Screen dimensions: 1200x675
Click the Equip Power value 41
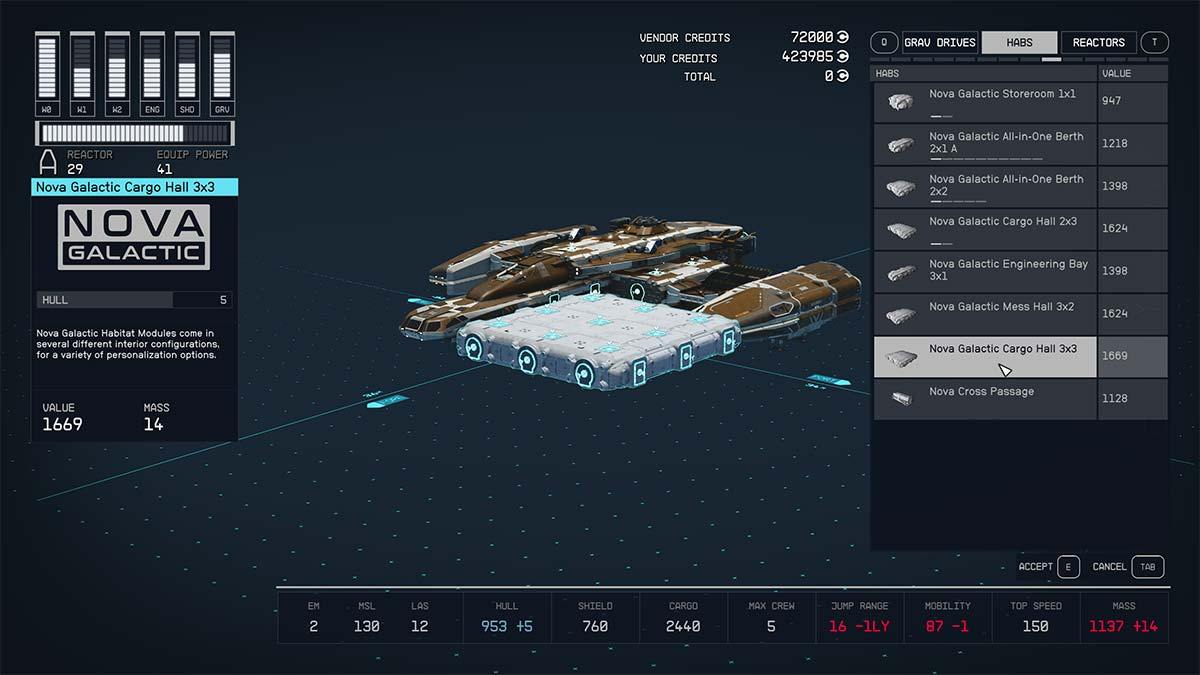tap(165, 169)
